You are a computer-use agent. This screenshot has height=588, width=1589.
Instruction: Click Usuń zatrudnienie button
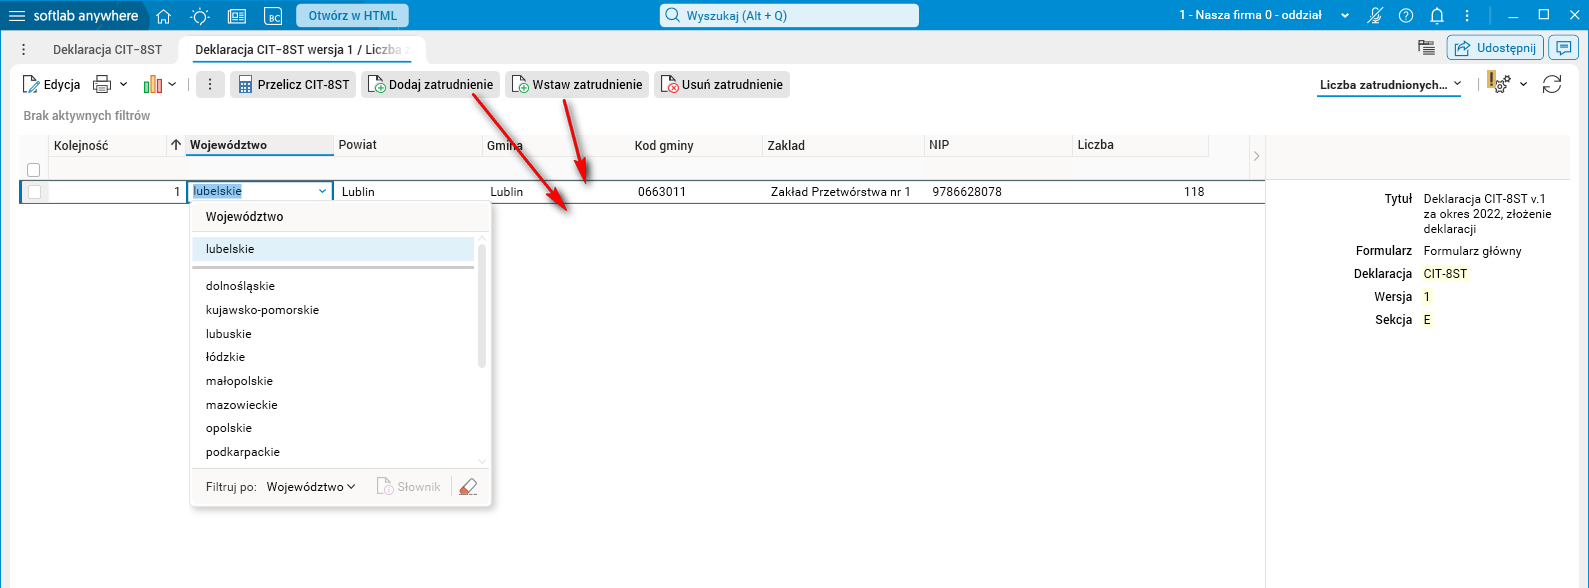tap(722, 85)
